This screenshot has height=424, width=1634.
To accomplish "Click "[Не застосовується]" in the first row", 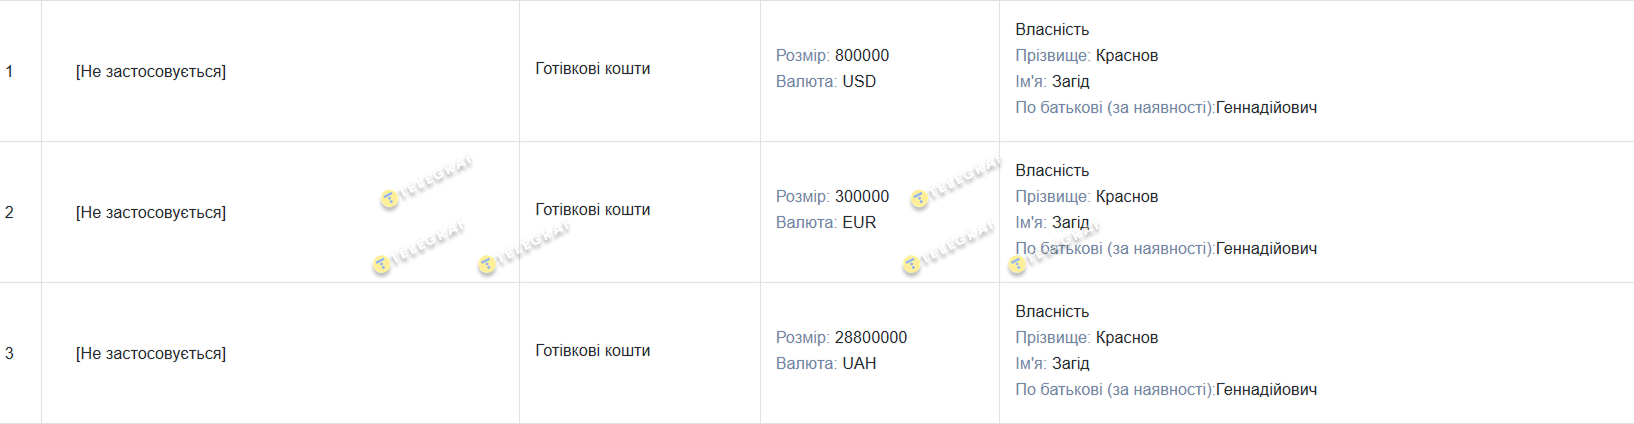I will 151,72.
